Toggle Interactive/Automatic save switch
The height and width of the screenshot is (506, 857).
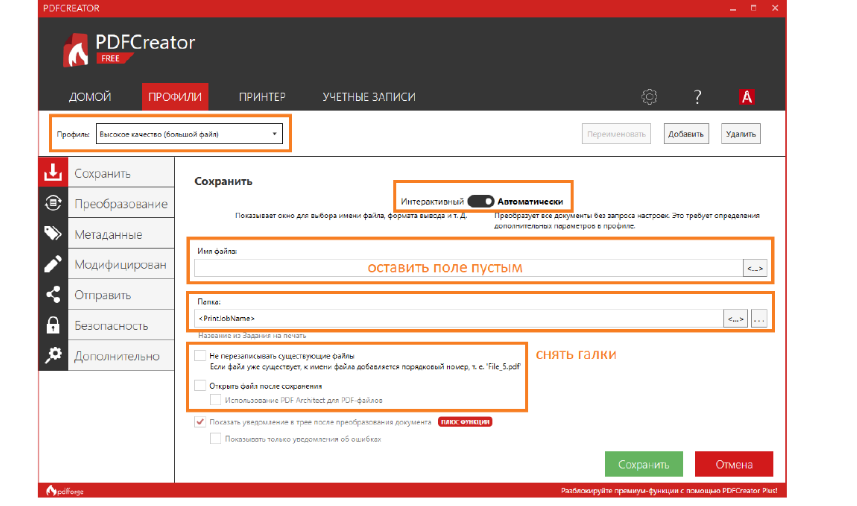tap(481, 201)
